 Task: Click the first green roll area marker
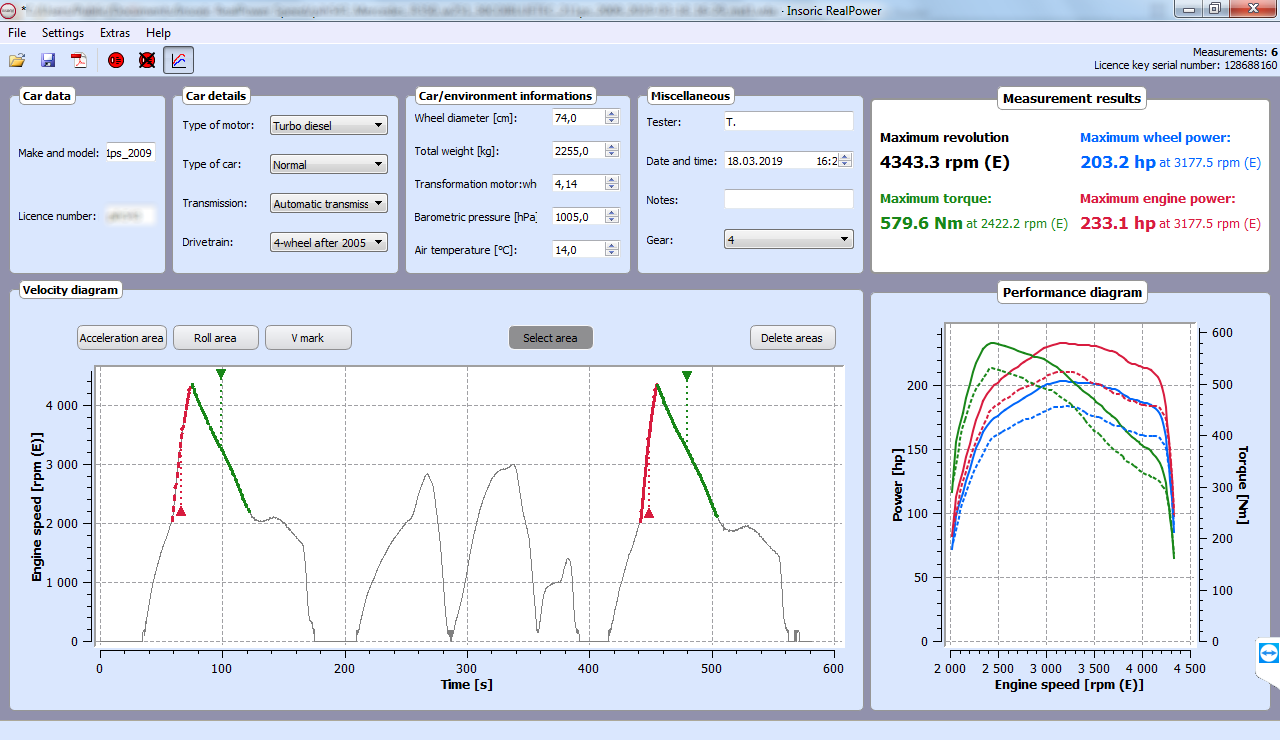[x=221, y=374]
